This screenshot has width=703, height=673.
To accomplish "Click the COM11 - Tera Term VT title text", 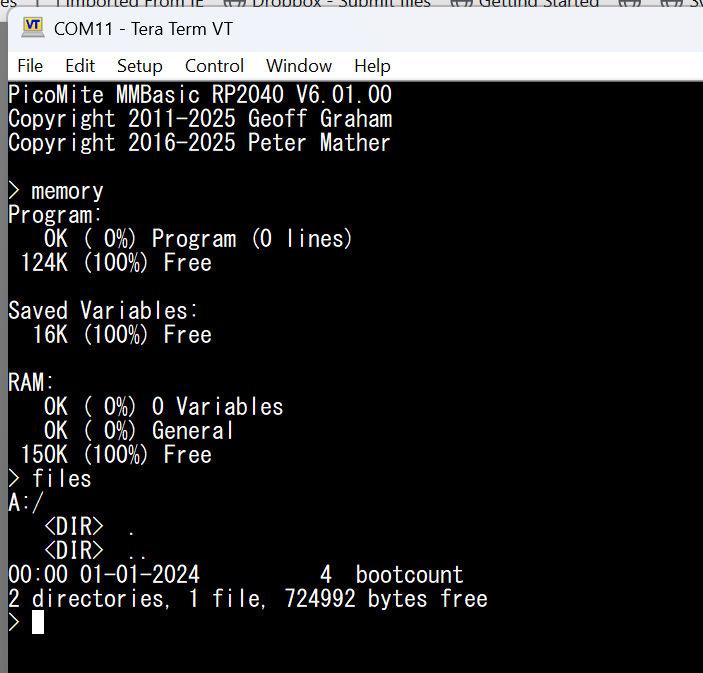I will pyautogui.click(x=143, y=28).
